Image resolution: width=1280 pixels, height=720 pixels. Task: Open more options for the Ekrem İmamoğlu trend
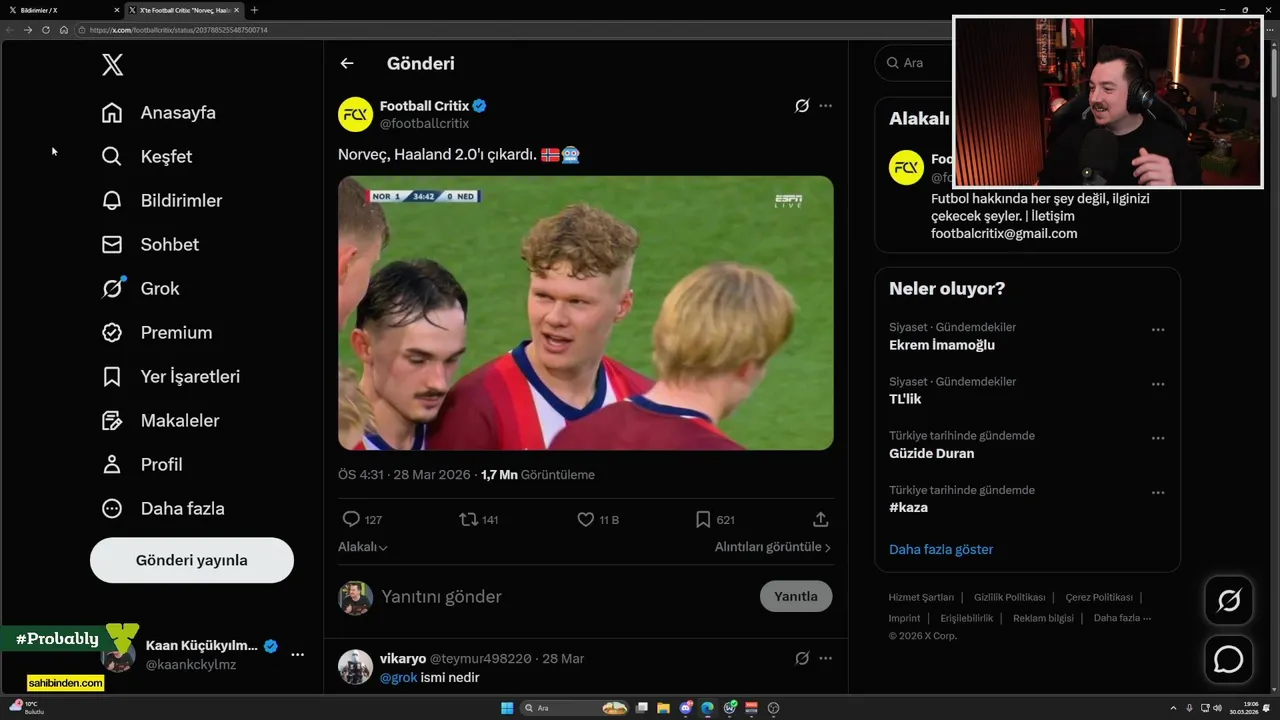[x=1158, y=330]
